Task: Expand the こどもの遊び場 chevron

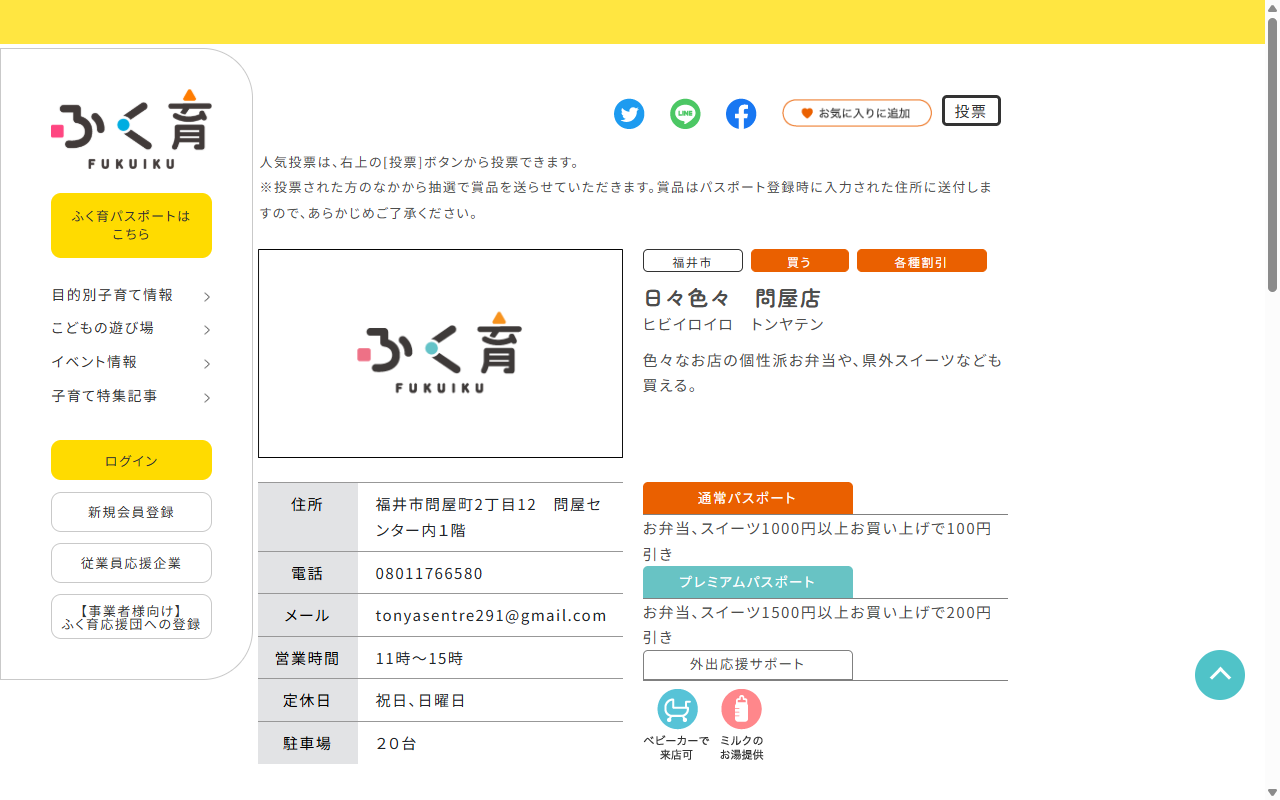Action: pyautogui.click(x=207, y=330)
